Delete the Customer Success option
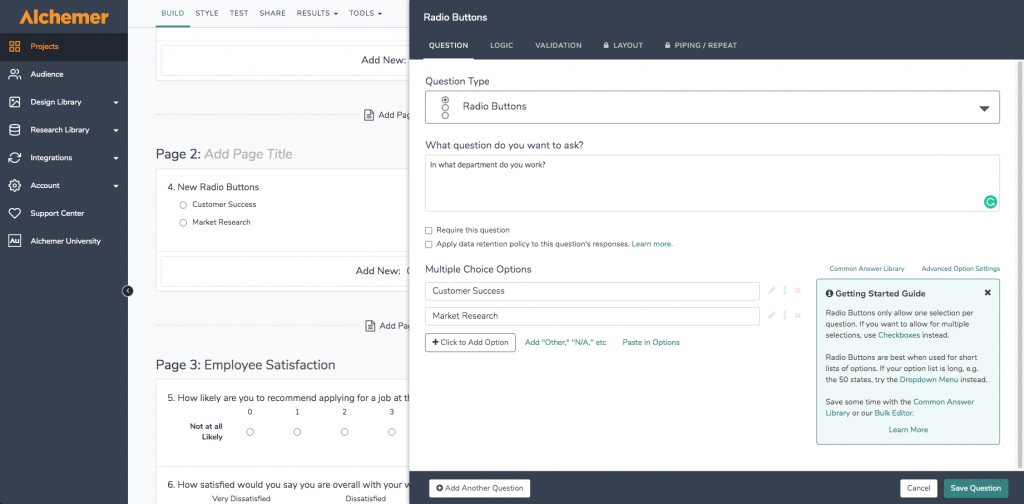The image size is (1024, 504). tap(797, 291)
